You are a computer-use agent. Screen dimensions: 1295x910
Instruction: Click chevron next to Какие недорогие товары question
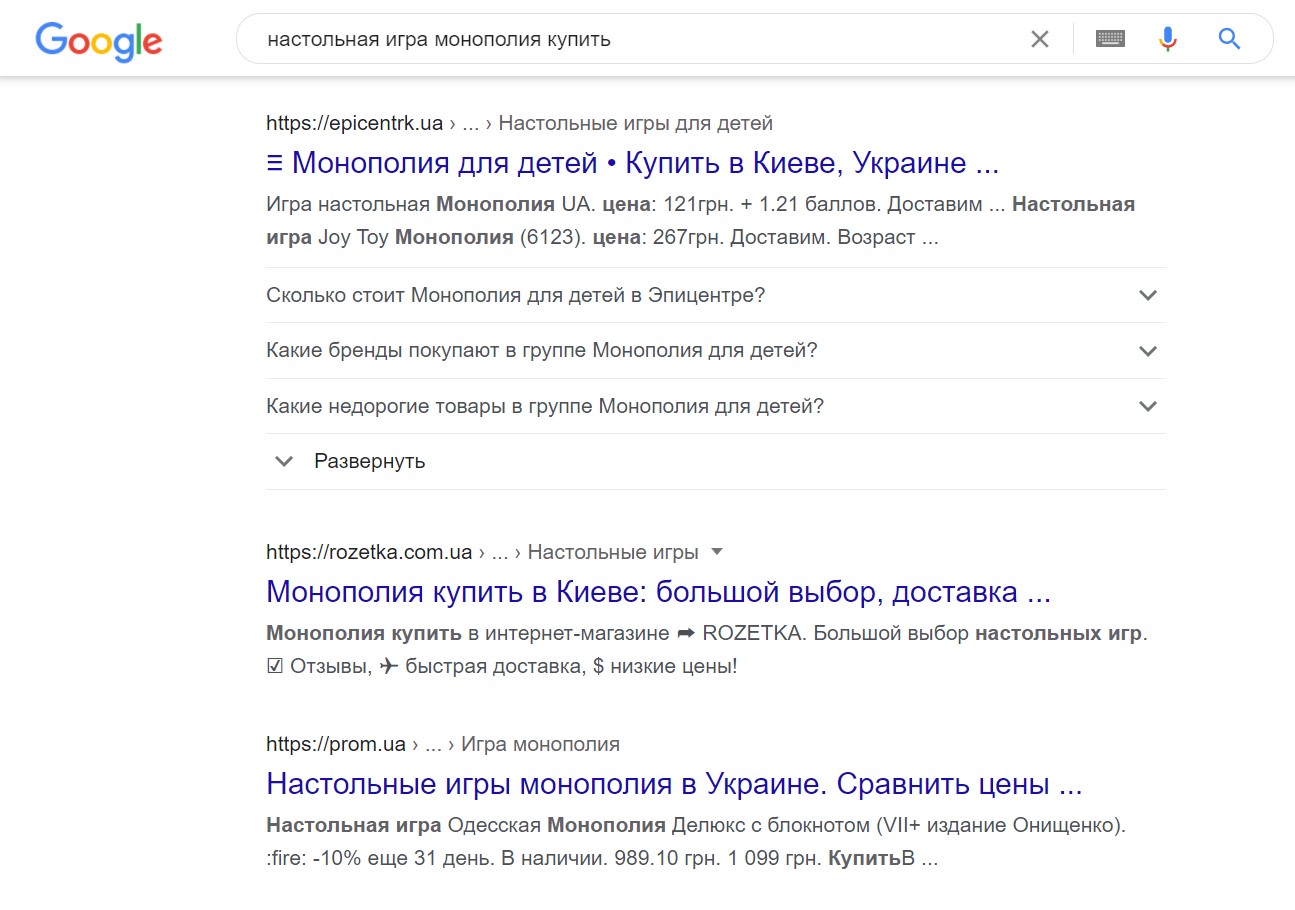pos(1148,406)
